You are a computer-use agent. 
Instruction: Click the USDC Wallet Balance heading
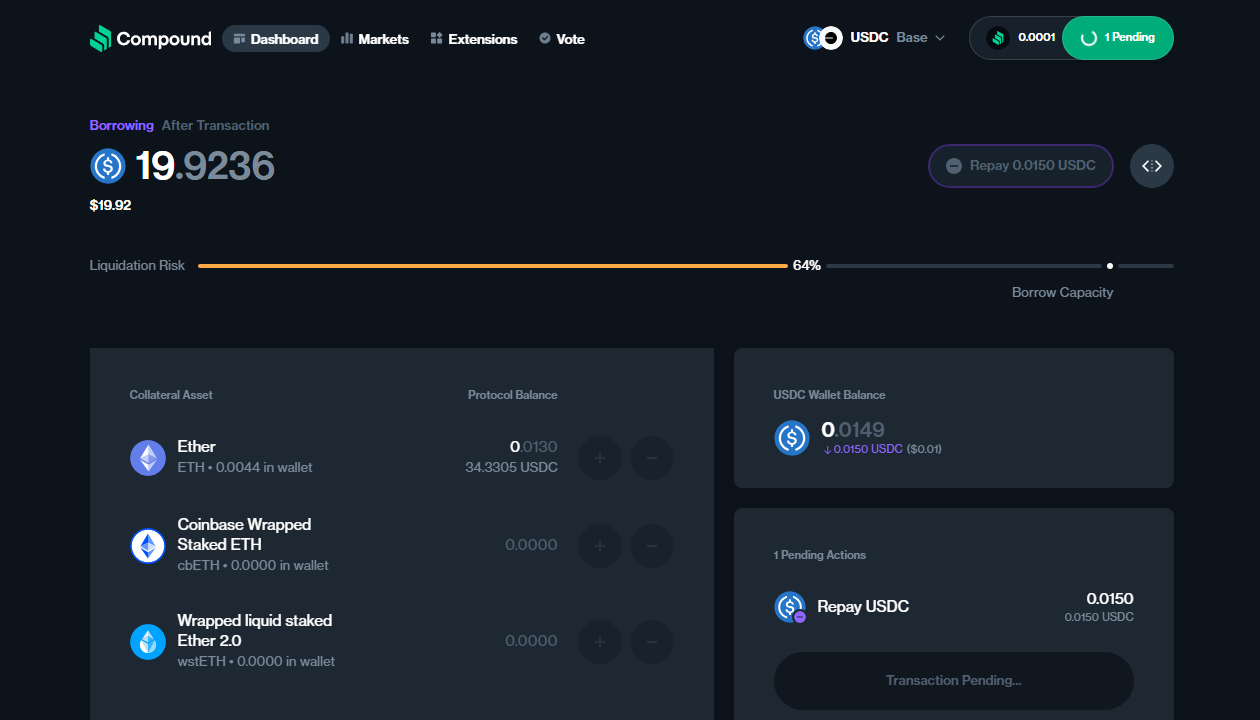[829, 395]
